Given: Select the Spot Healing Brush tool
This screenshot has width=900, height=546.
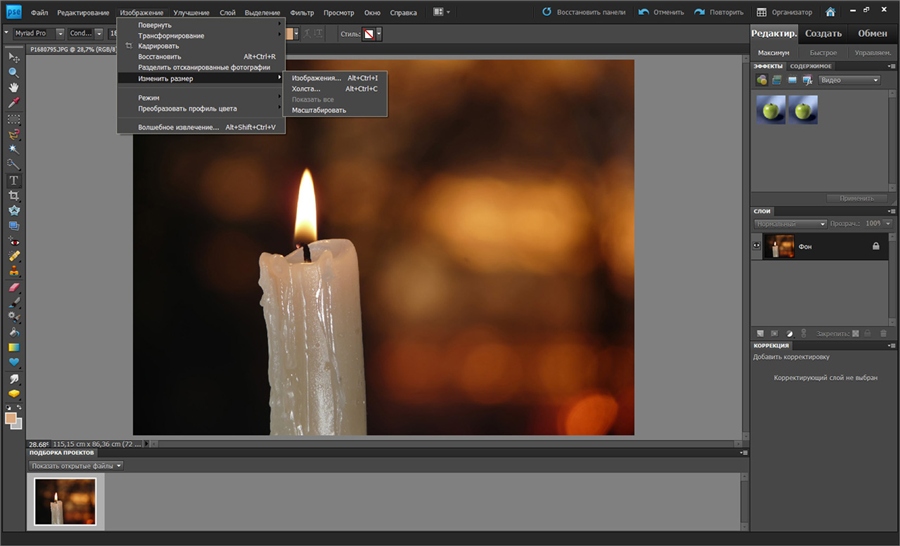Looking at the screenshot, I should [14, 256].
